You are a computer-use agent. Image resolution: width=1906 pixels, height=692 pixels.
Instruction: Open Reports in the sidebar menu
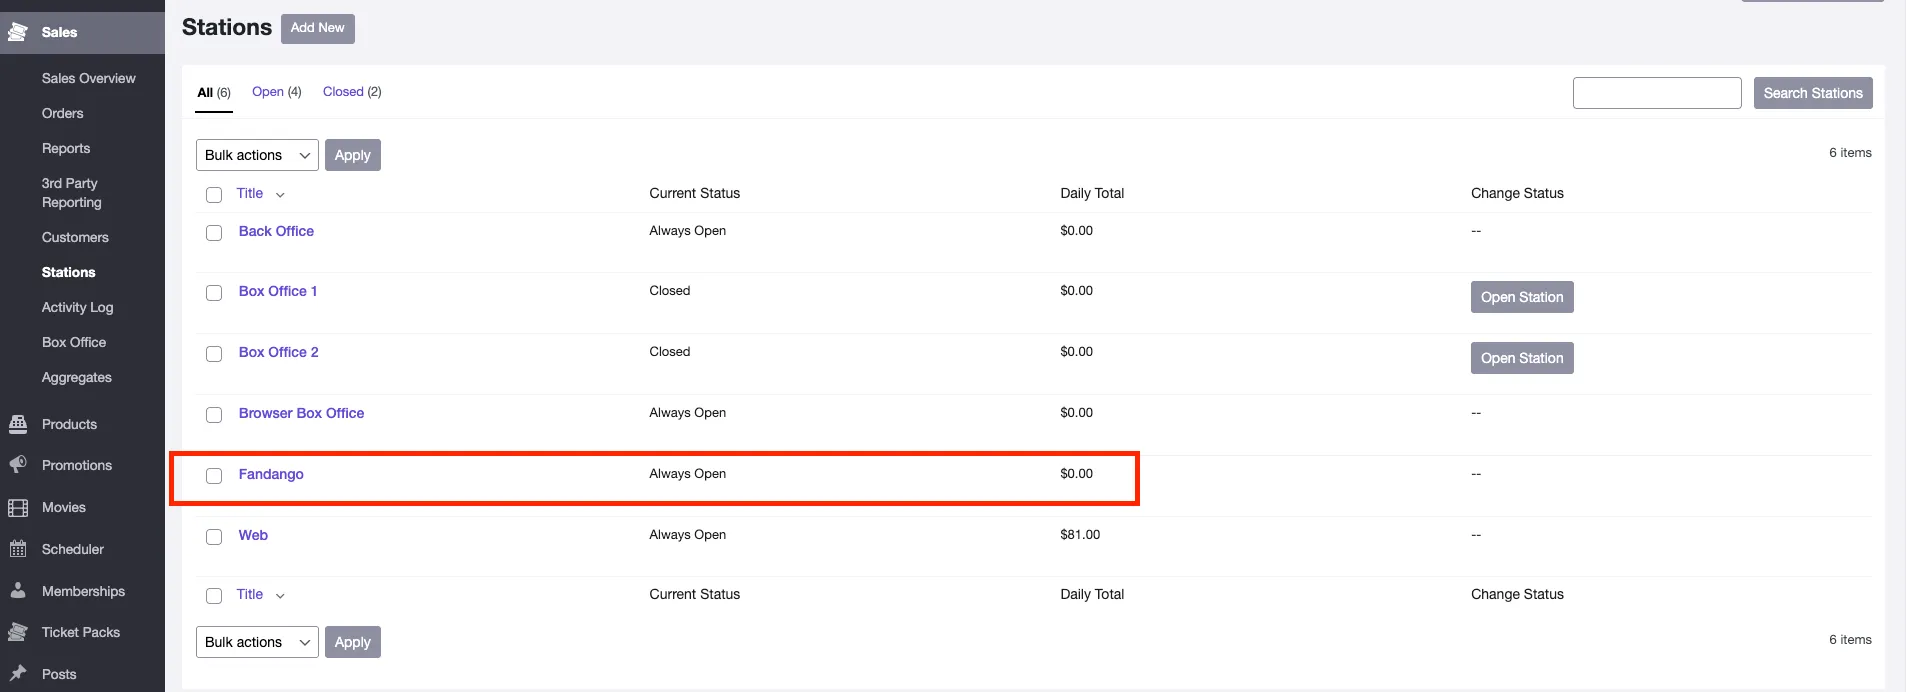point(66,148)
